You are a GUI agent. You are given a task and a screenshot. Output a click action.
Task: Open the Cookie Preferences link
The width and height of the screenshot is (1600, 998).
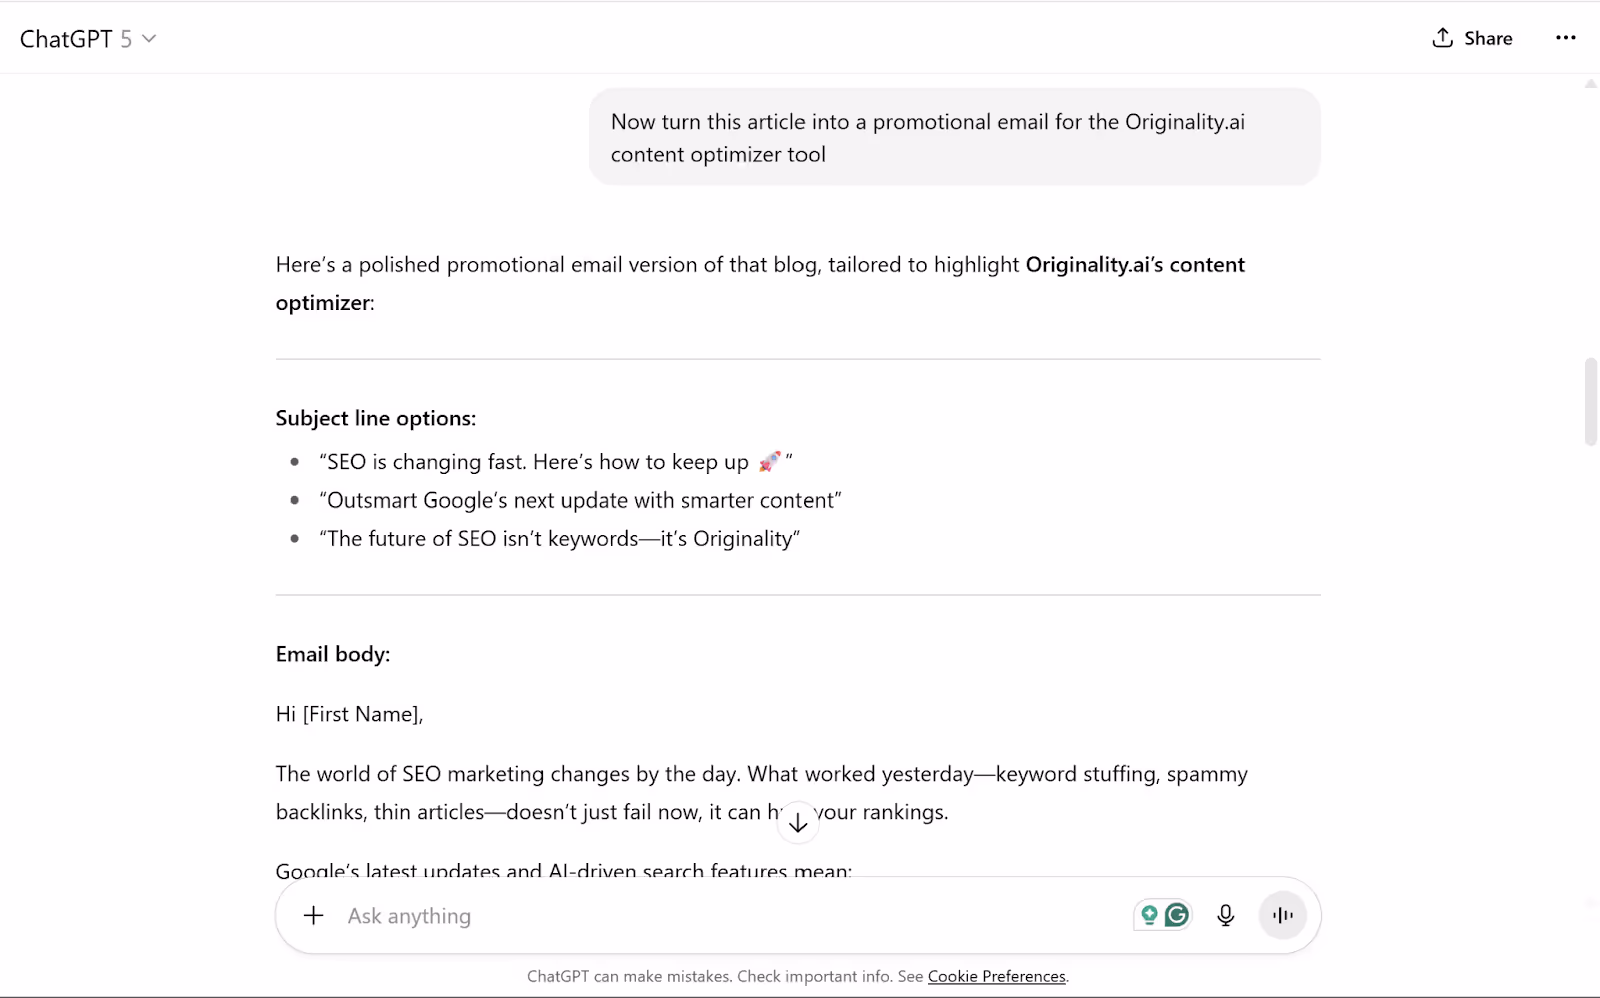click(996, 976)
